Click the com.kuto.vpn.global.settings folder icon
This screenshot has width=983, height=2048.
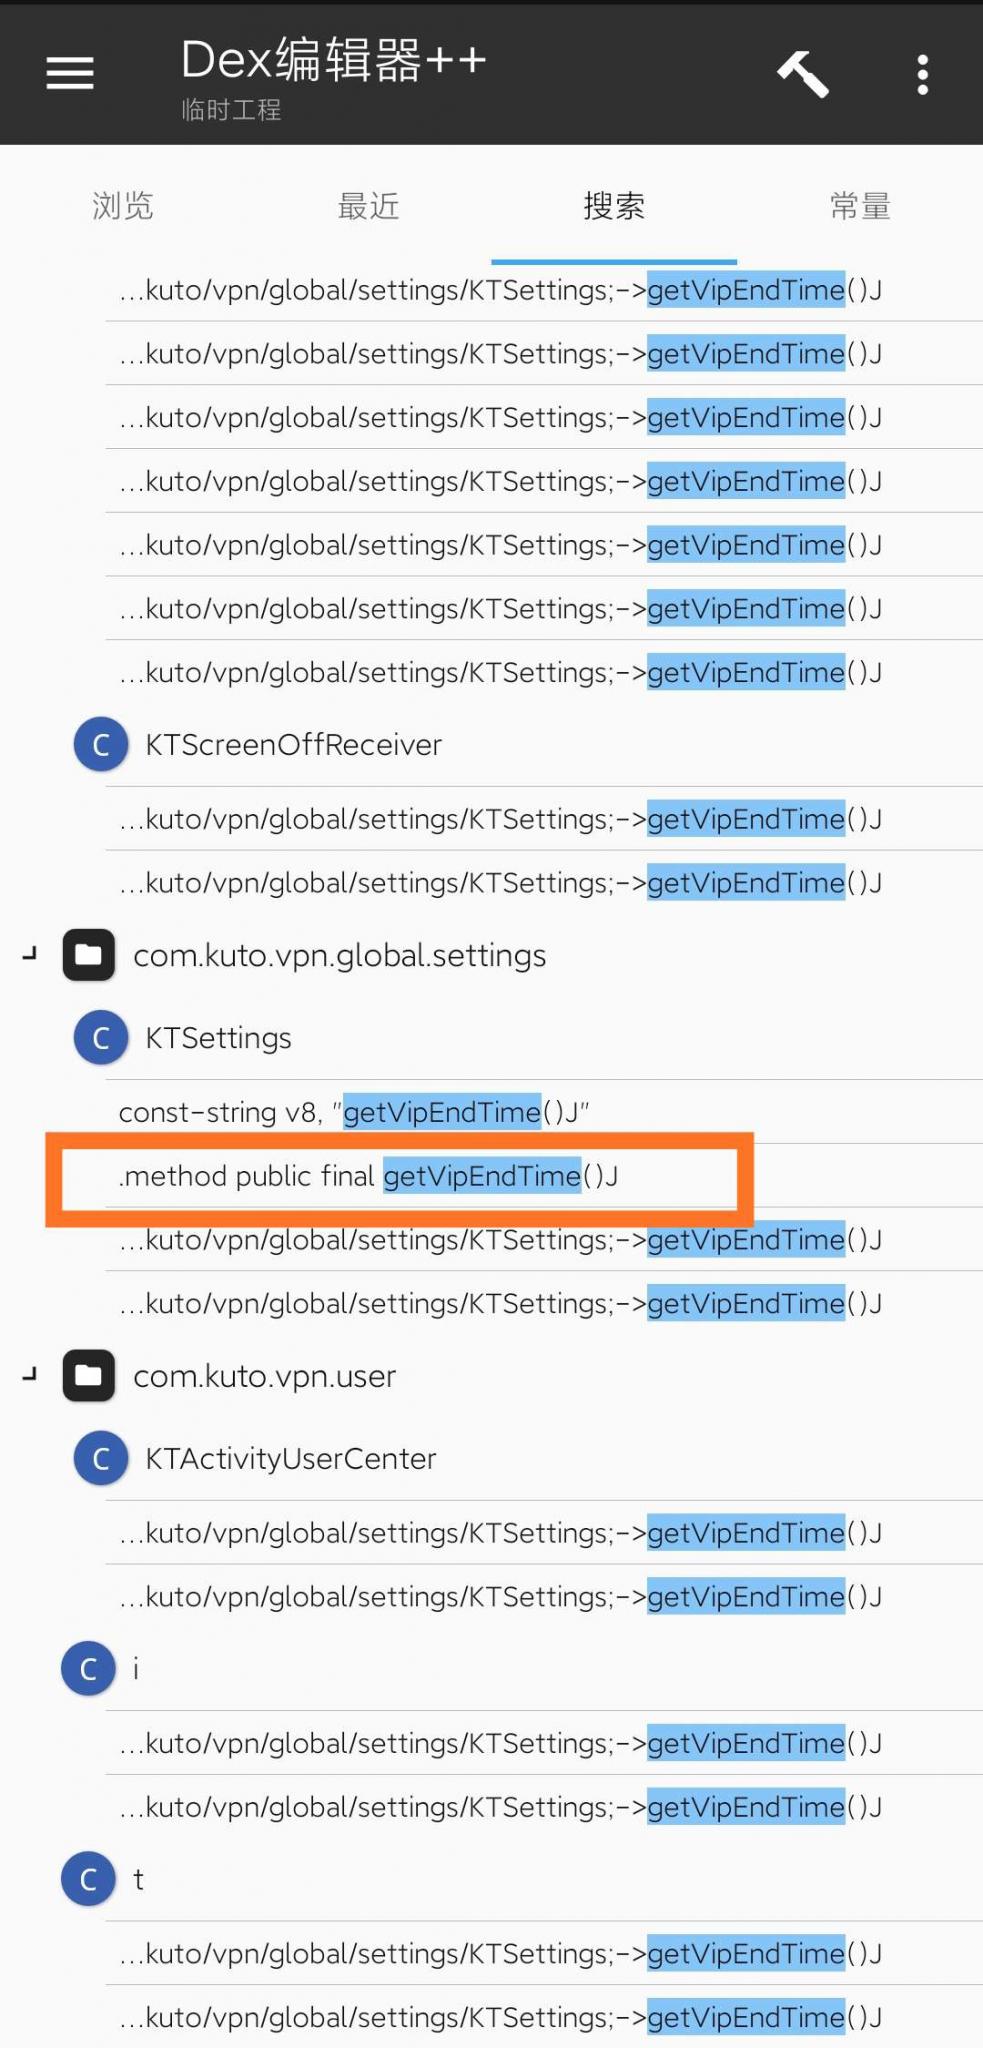click(89, 955)
